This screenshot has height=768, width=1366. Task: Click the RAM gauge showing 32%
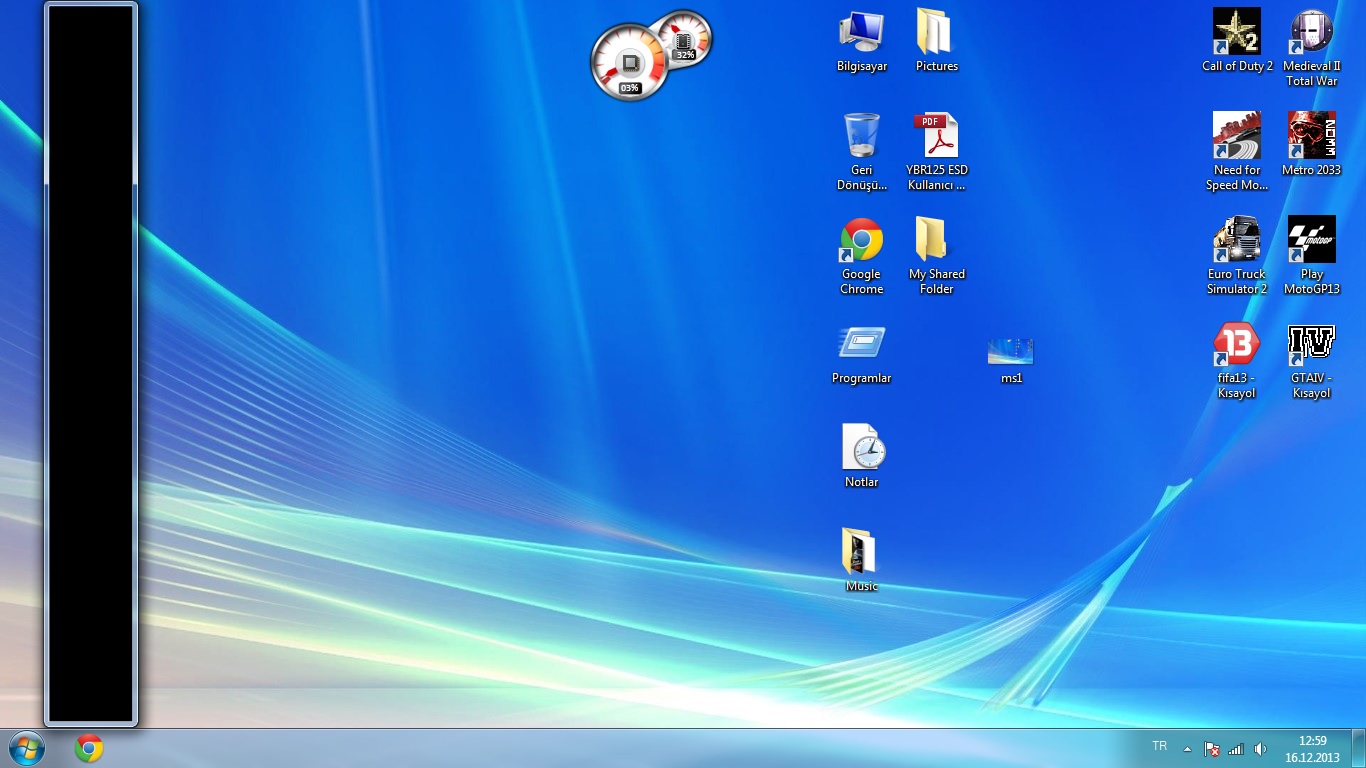click(685, 40)
